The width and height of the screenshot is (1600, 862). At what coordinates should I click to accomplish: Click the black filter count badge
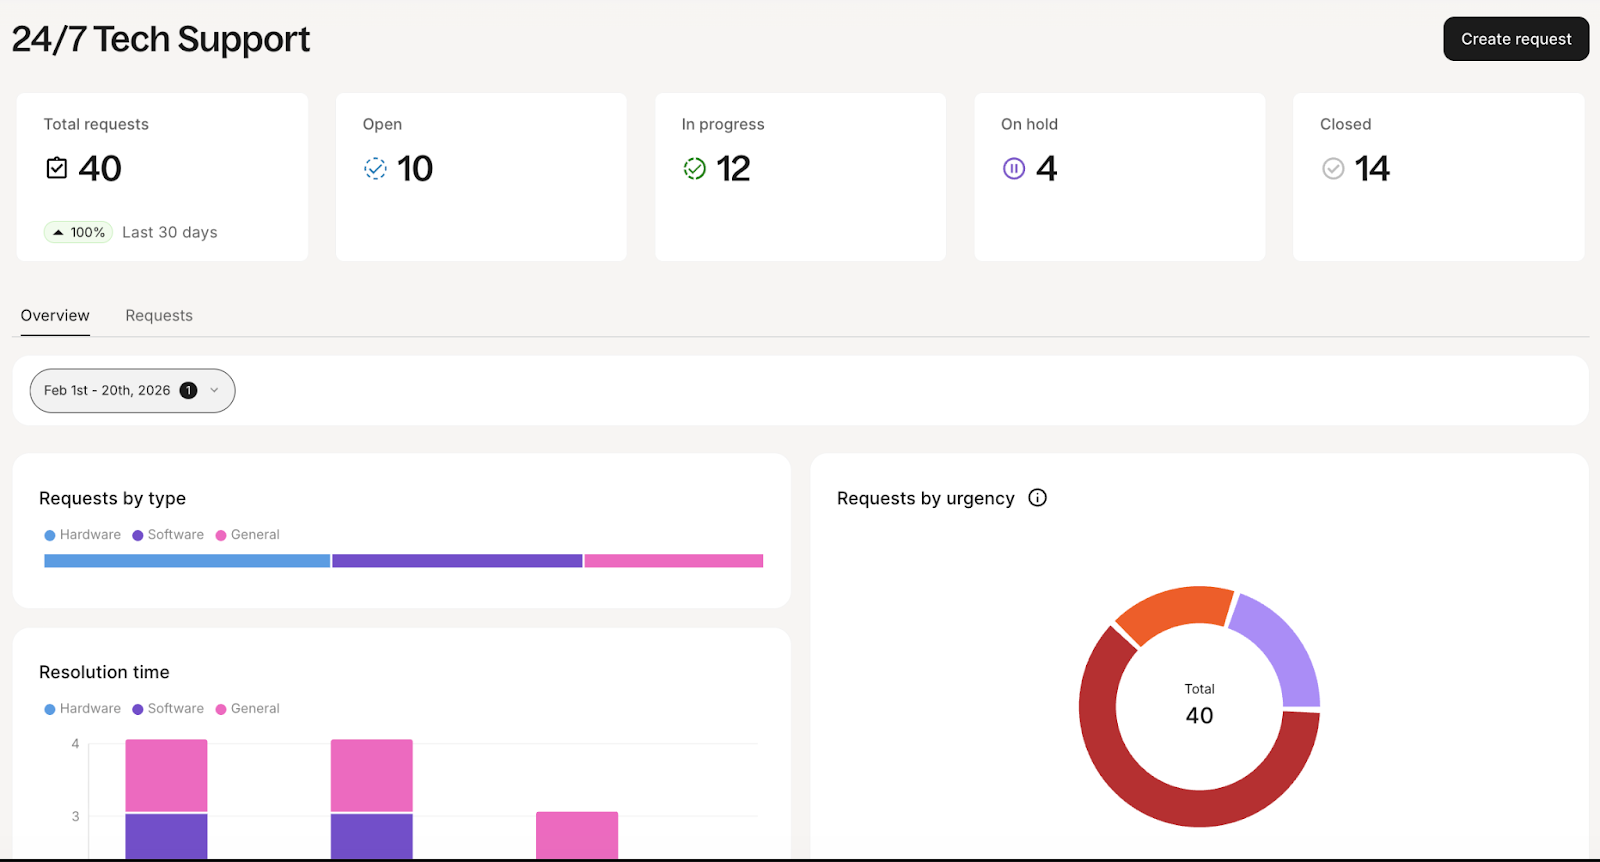188,391
